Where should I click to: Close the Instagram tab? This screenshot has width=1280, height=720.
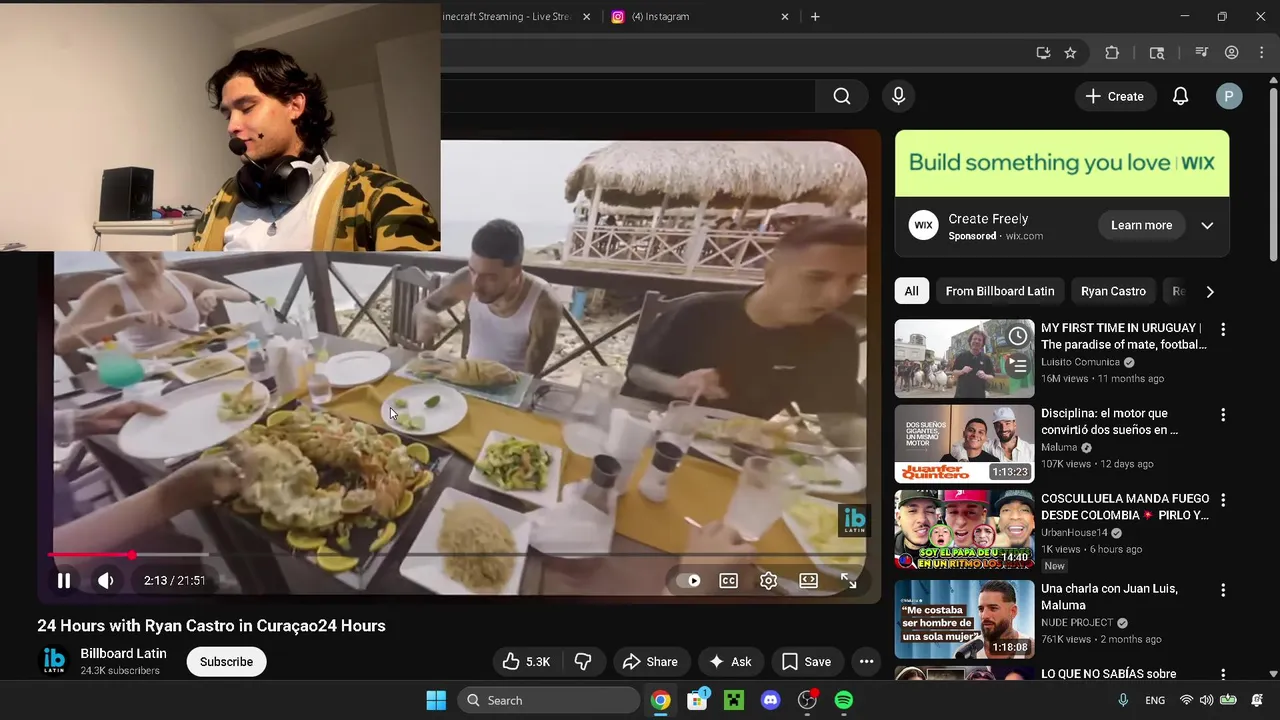coord(784,16)
